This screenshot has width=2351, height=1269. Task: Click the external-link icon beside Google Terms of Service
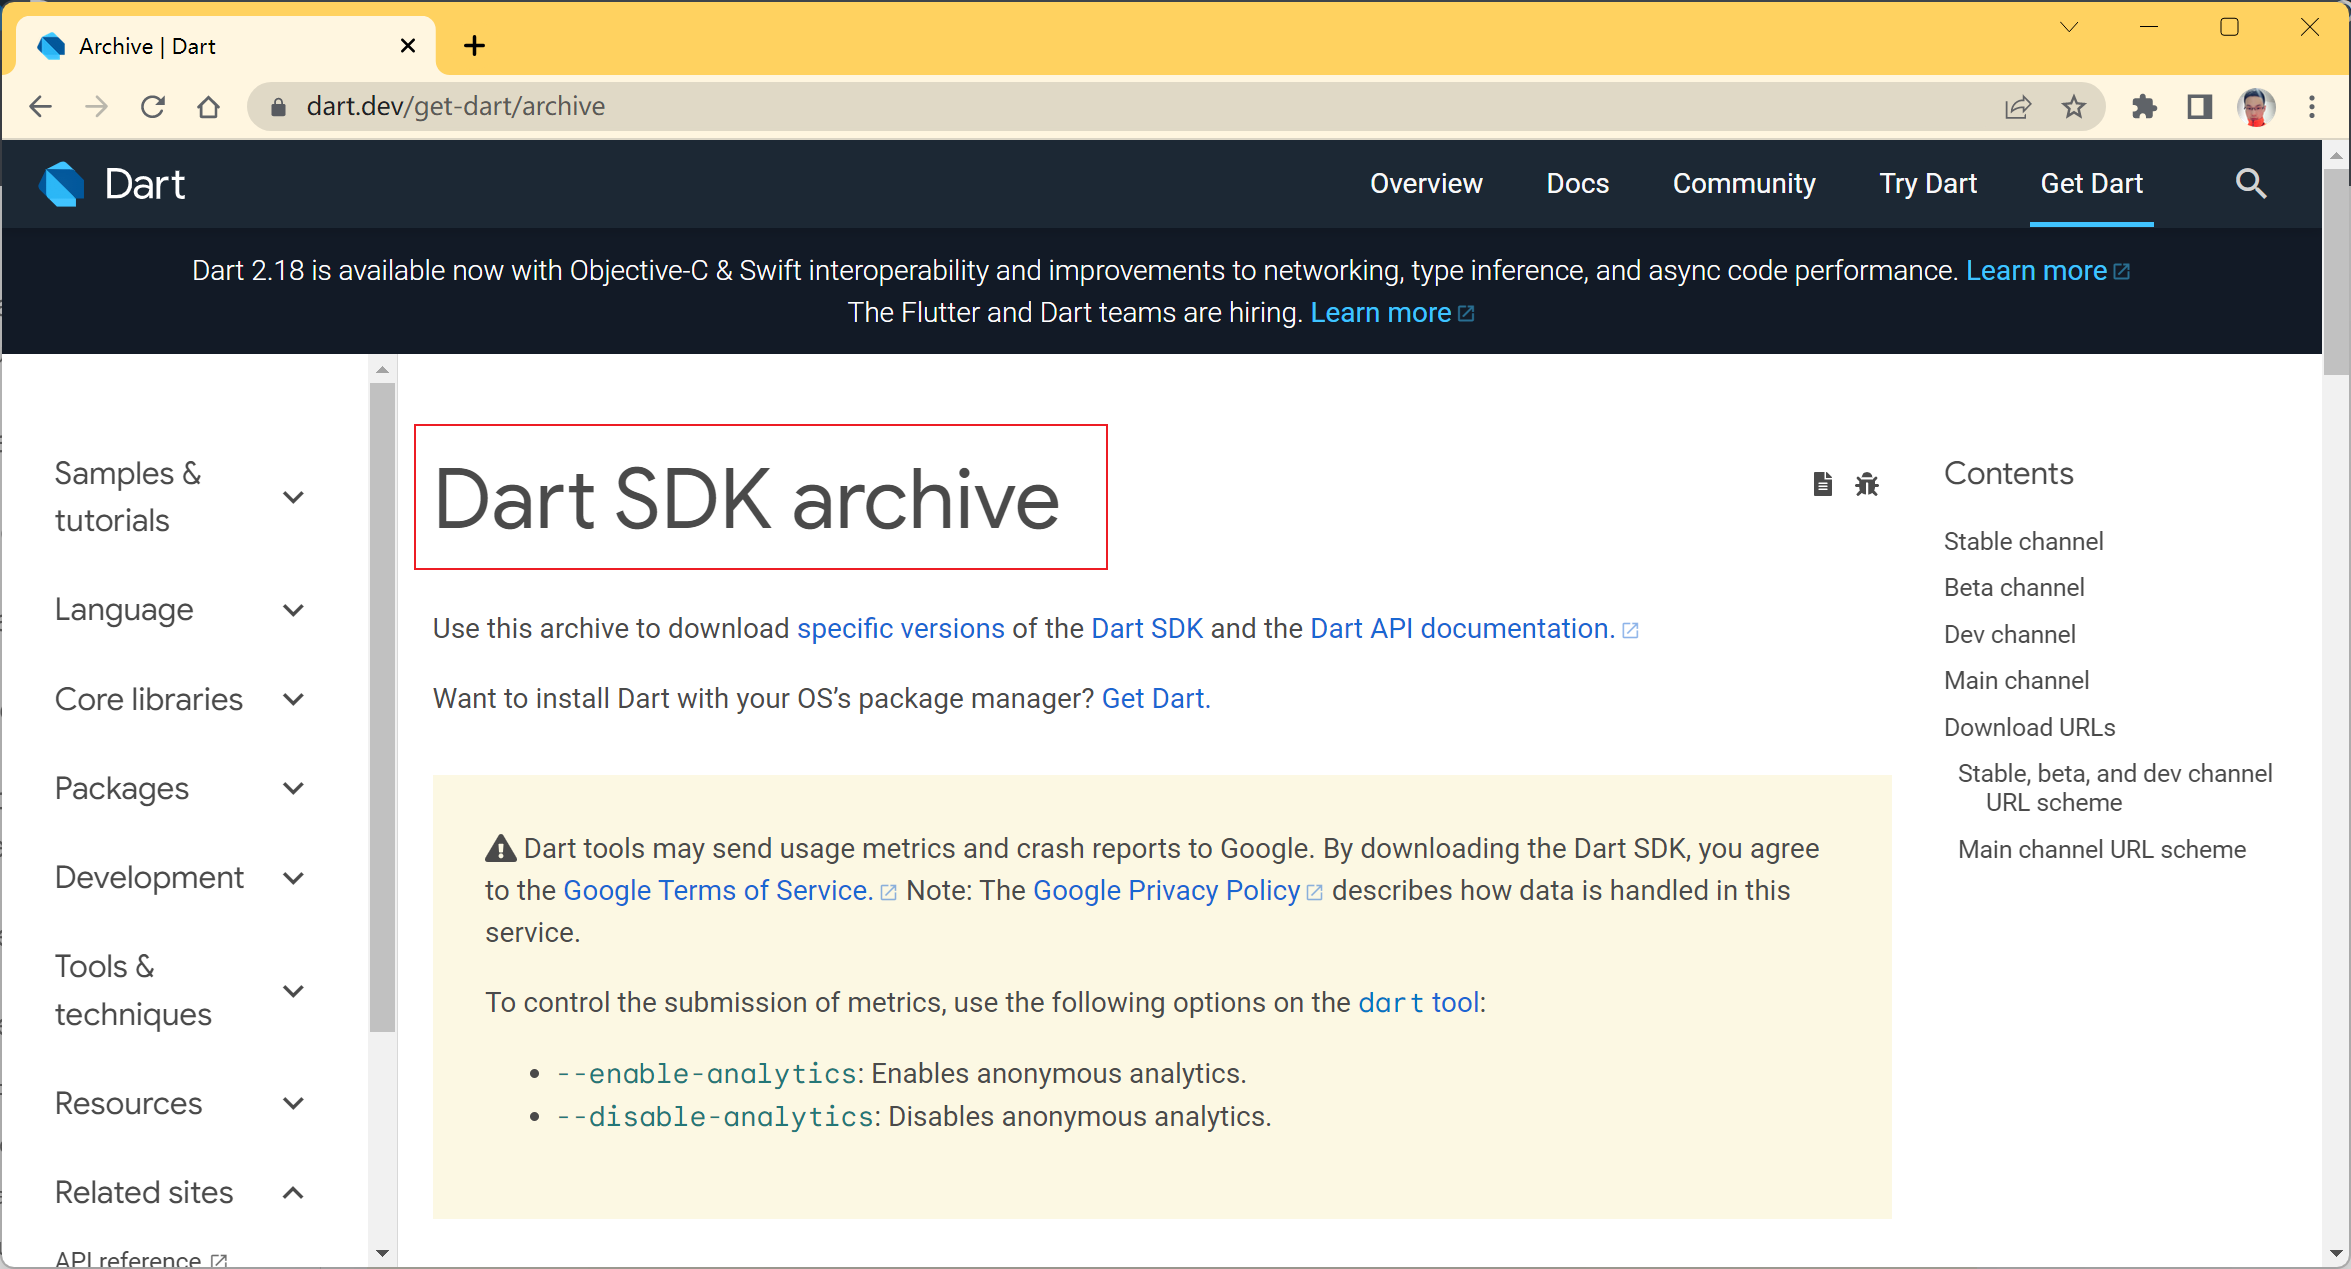point(888,892)
